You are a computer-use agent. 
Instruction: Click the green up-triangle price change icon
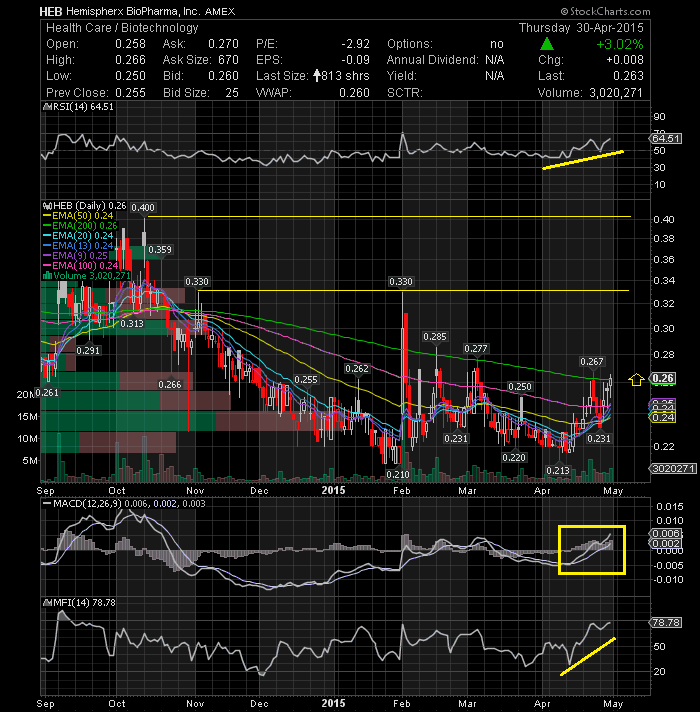(x=547, y=44)
